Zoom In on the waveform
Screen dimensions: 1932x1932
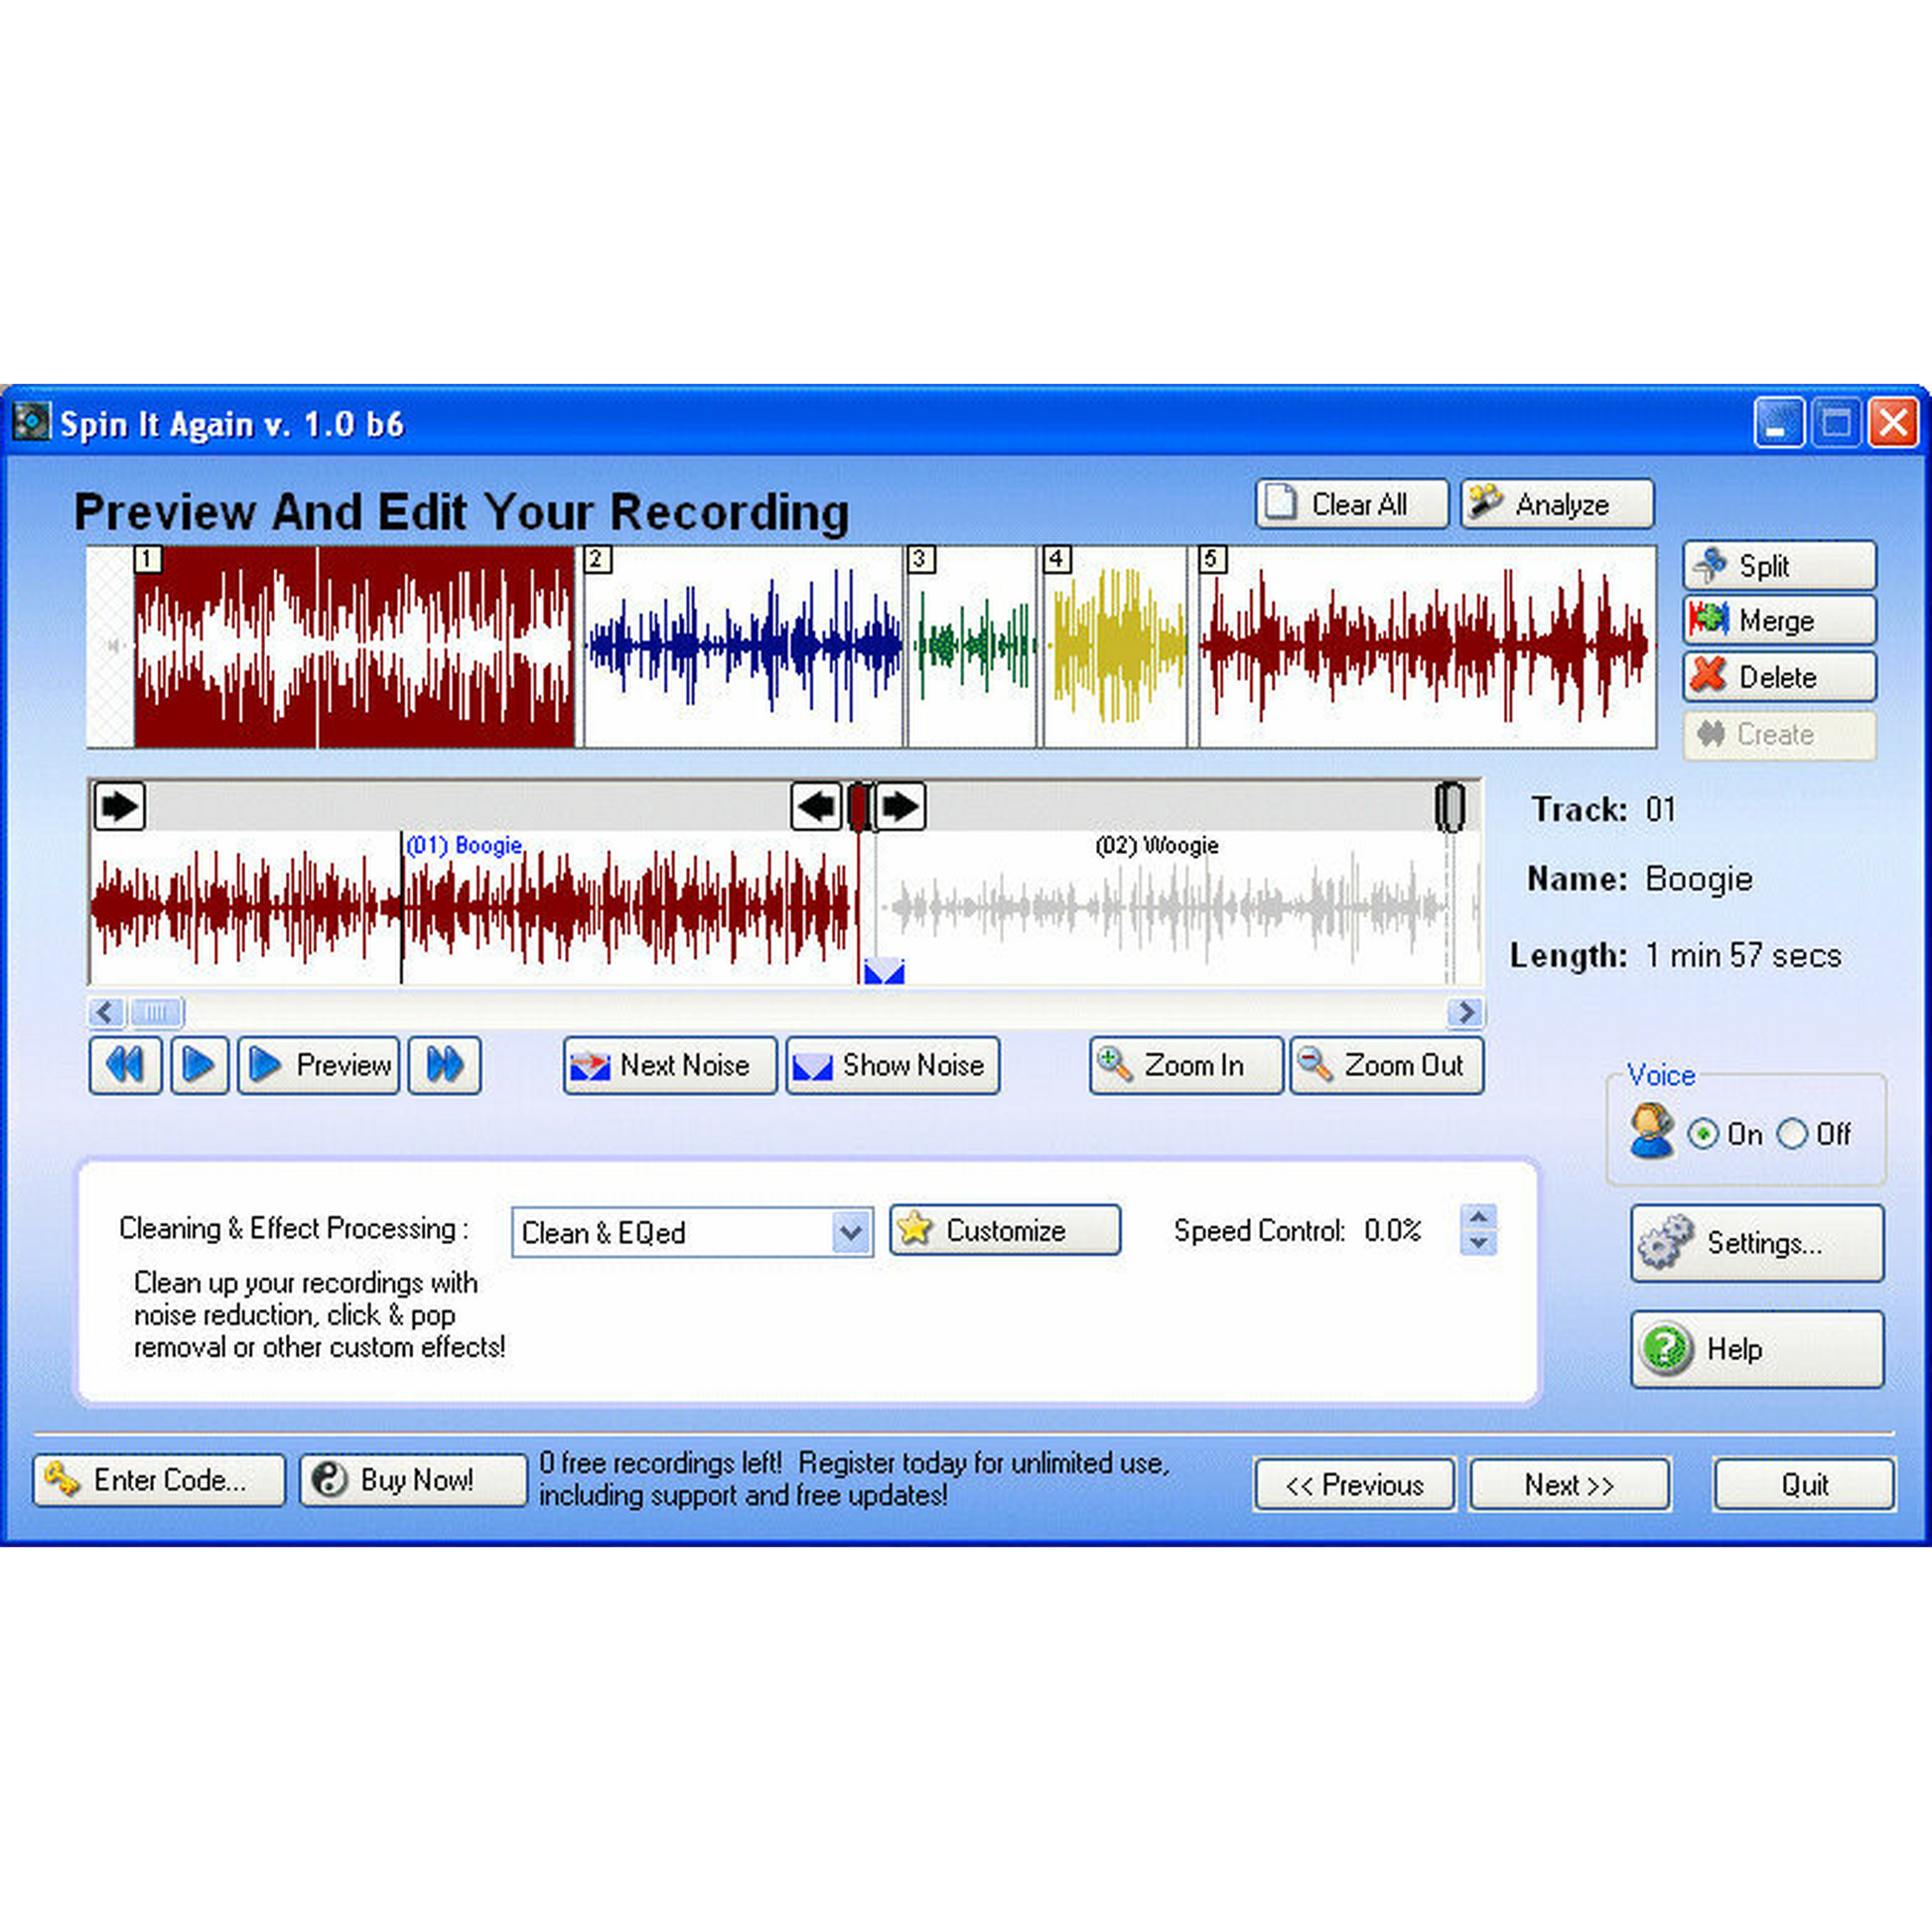tap(1185, 1066)
